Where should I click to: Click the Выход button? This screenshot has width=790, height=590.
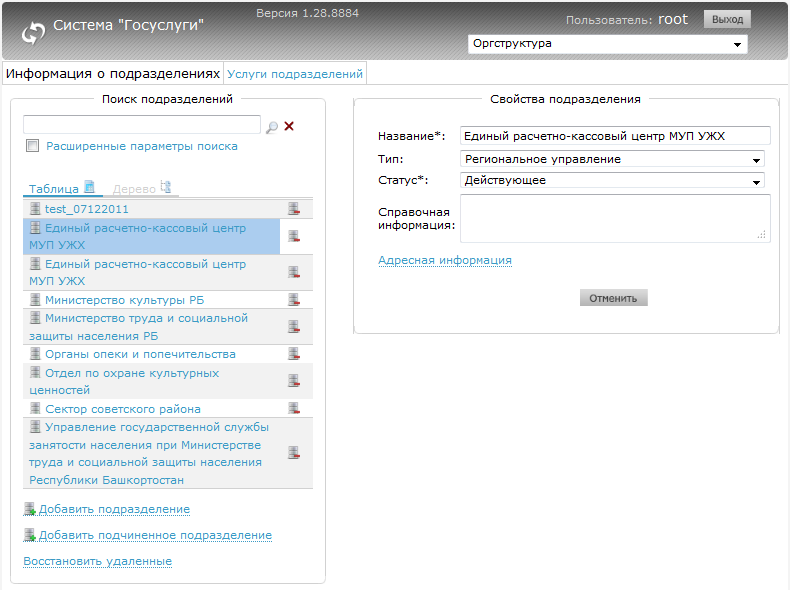coord(727,20)
